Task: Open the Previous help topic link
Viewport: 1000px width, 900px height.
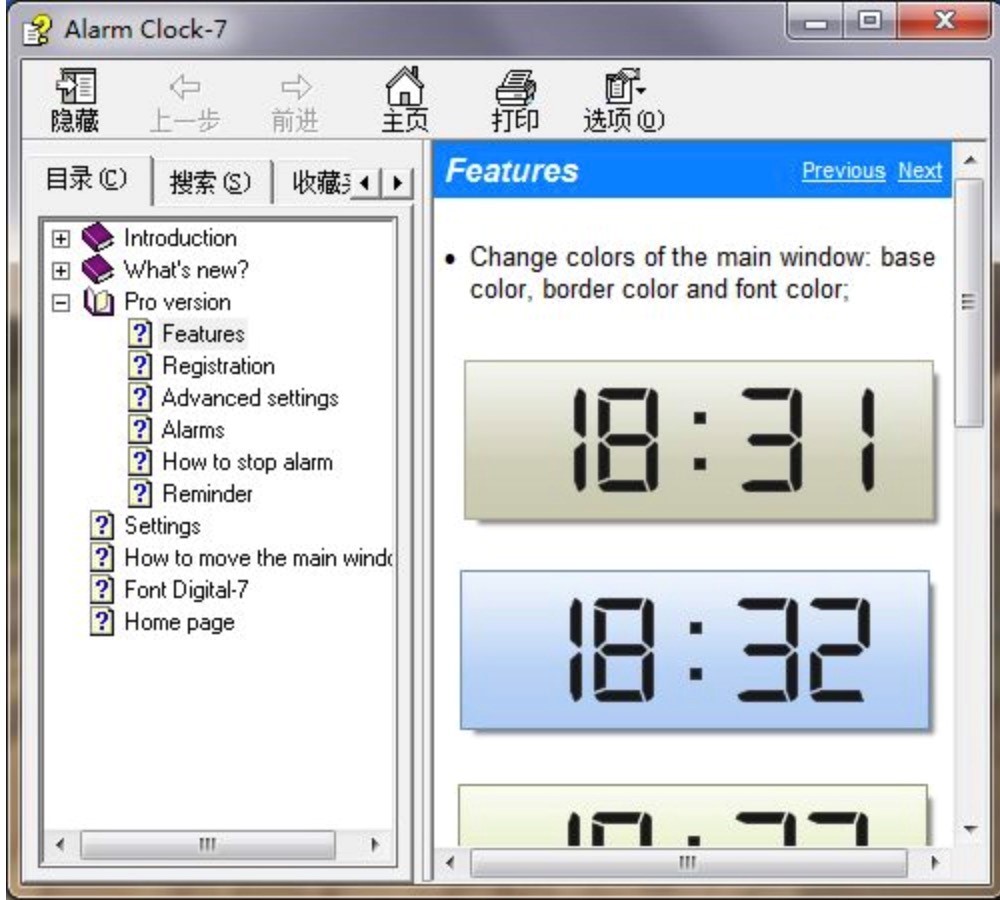Action: point(843,170)
